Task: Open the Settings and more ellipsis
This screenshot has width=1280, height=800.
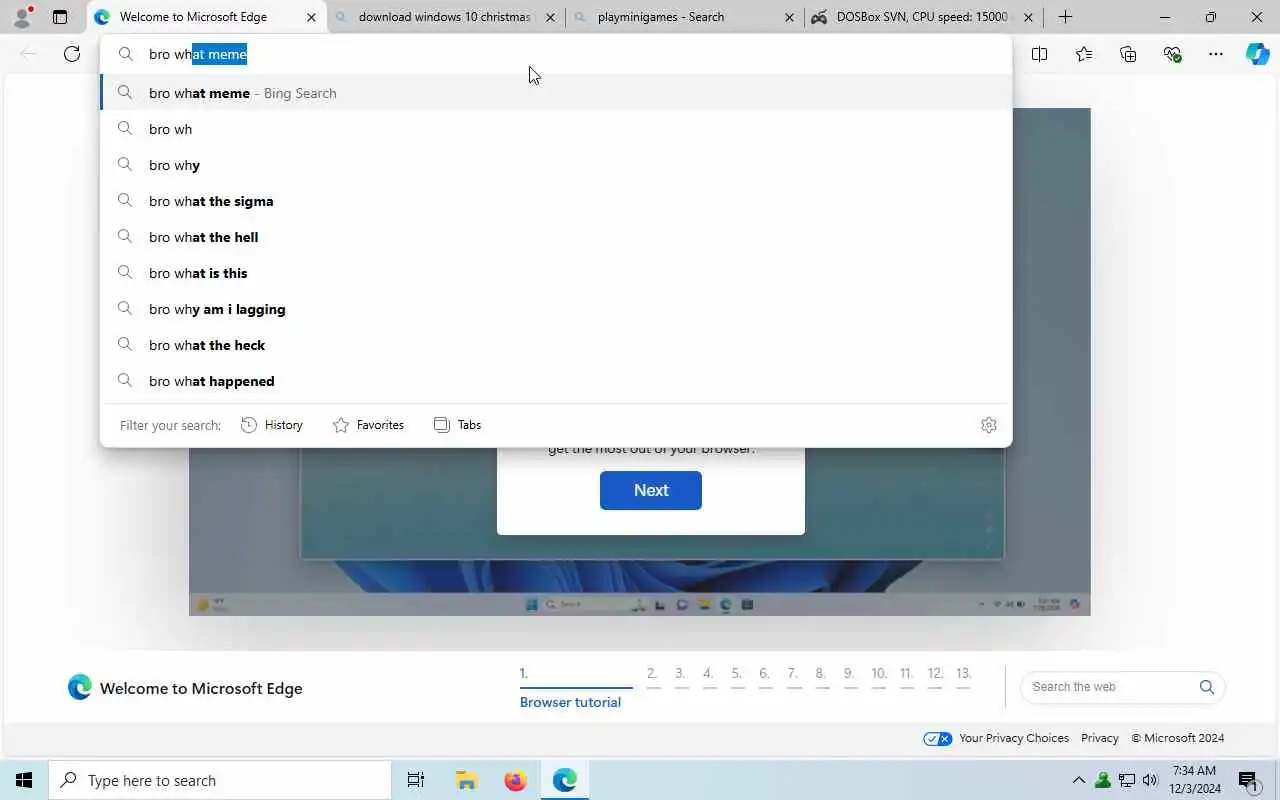Action: (x=1216, y=54)
